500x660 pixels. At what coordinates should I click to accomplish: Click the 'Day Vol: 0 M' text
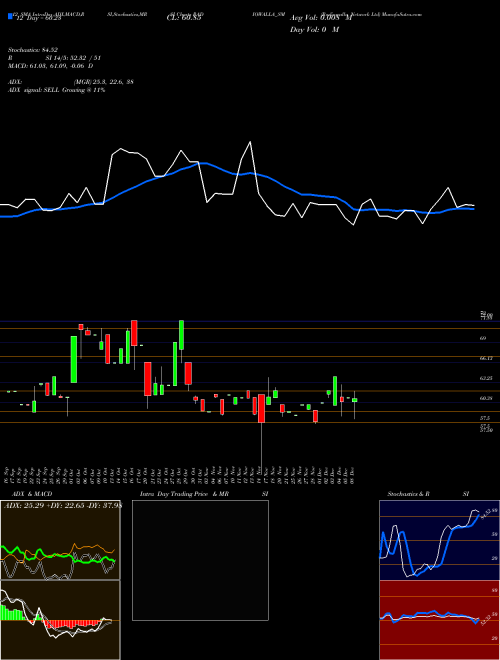314,30
